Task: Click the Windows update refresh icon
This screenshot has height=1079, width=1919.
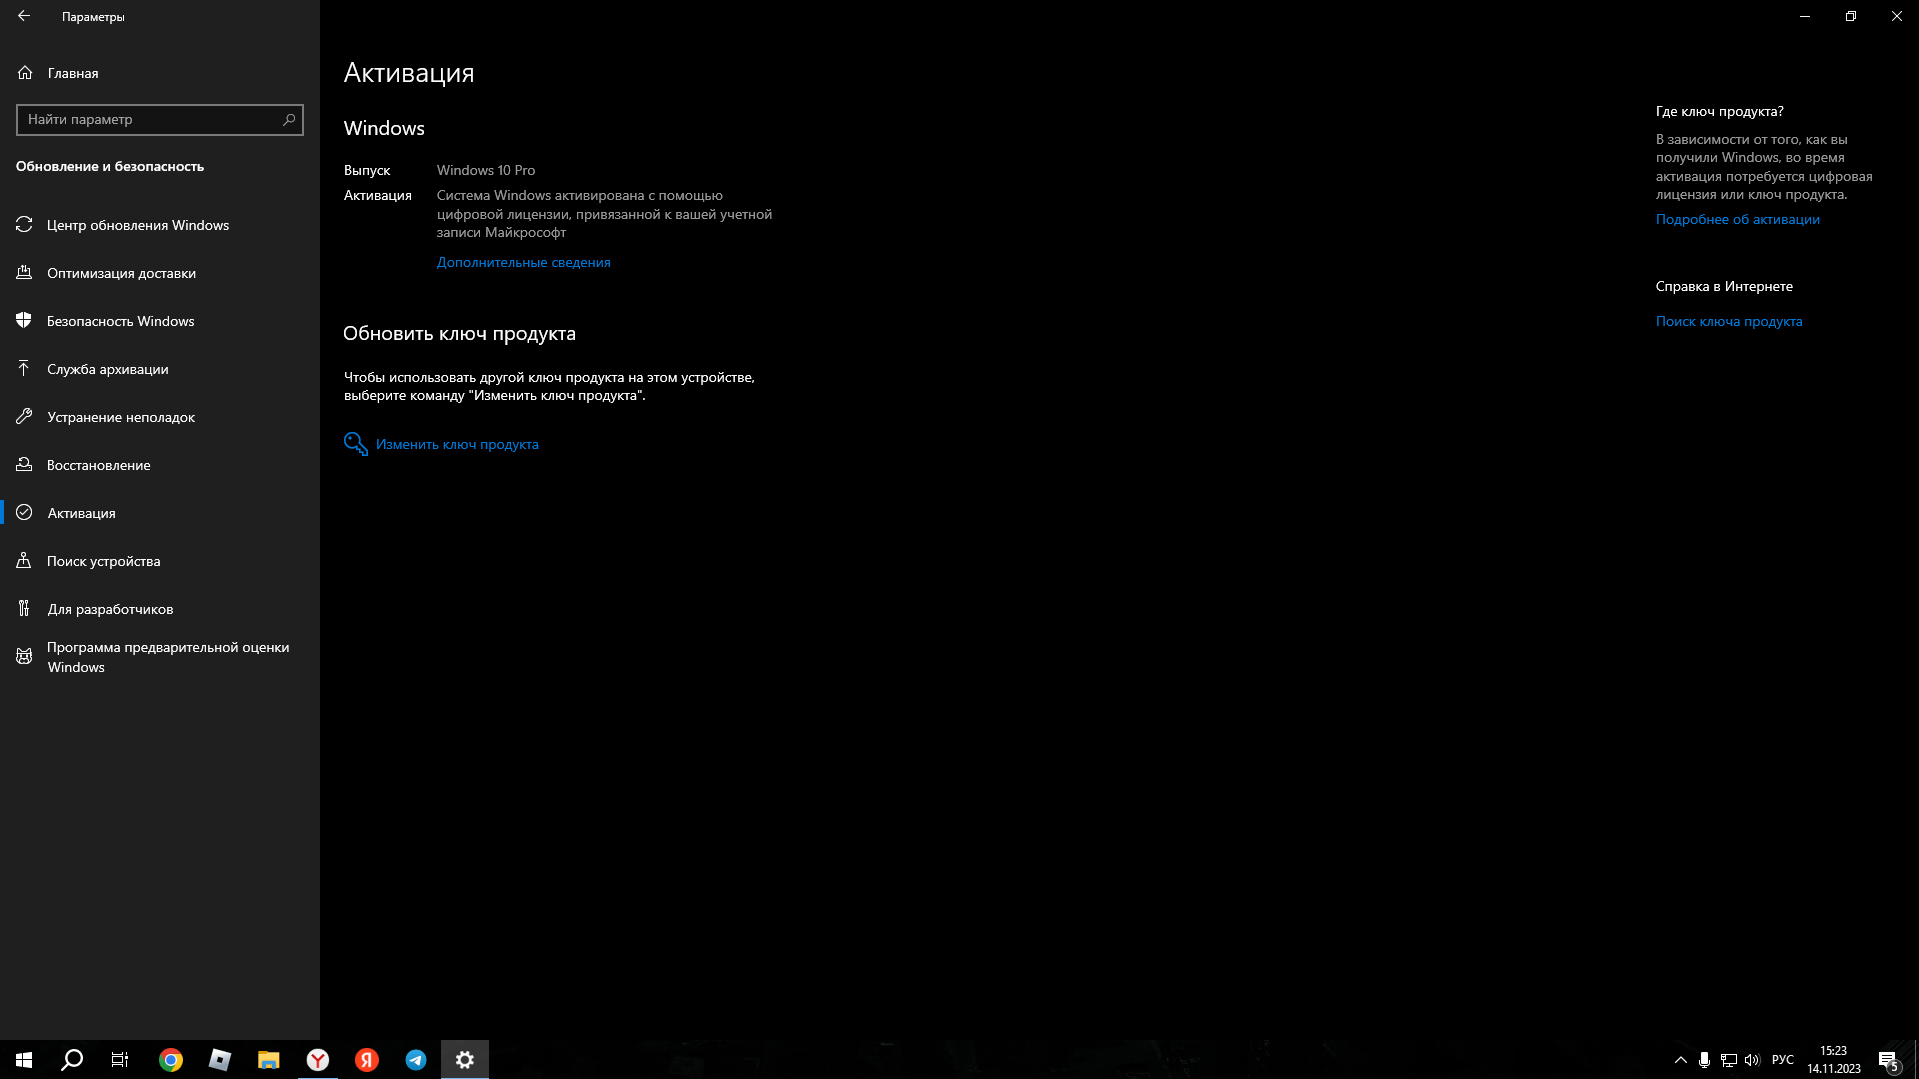Action: (24, 225)
